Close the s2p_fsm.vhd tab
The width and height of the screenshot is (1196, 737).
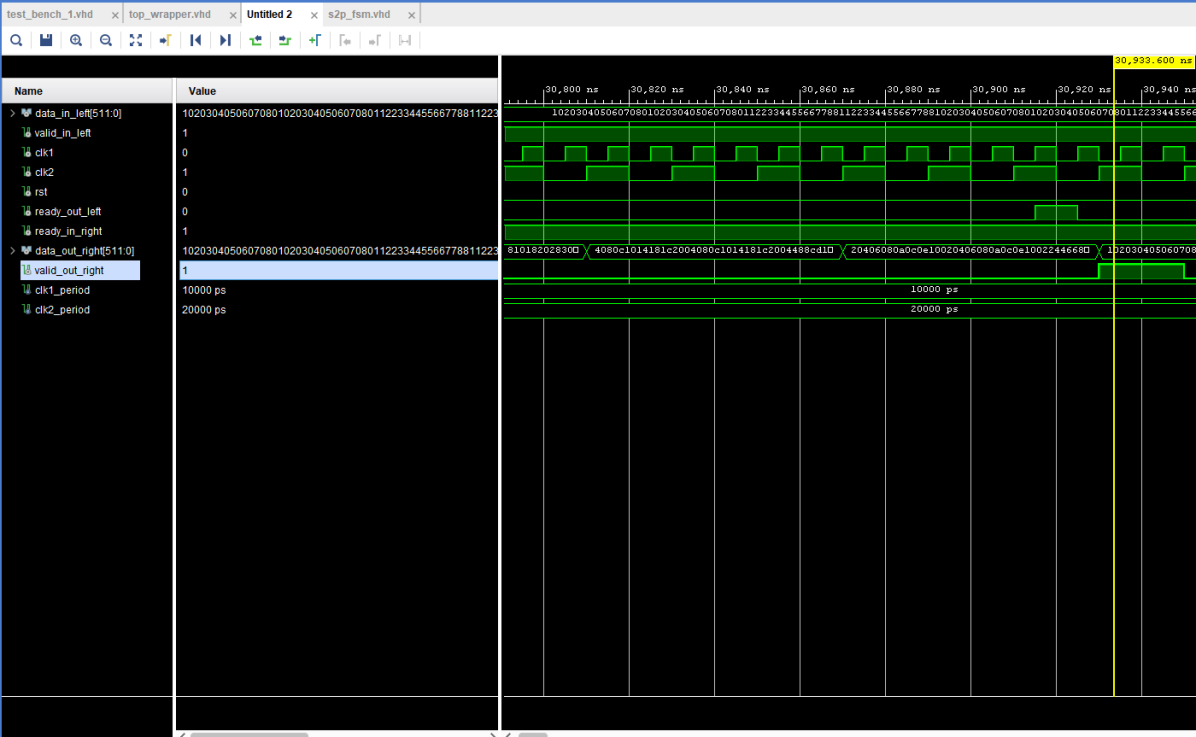click(x=412, y=15)
